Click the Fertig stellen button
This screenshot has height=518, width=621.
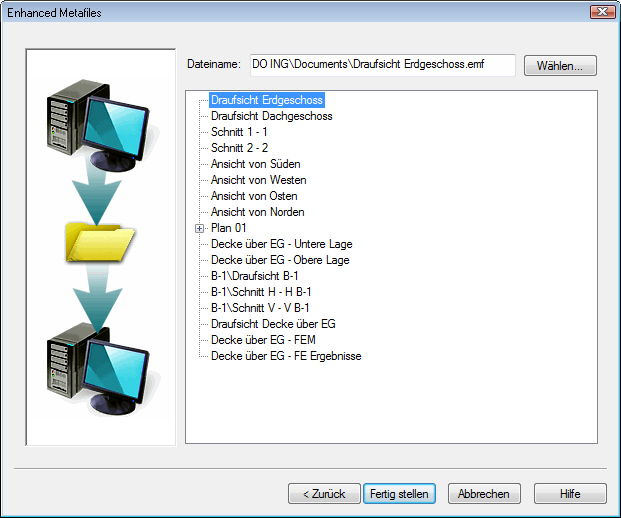399,493
